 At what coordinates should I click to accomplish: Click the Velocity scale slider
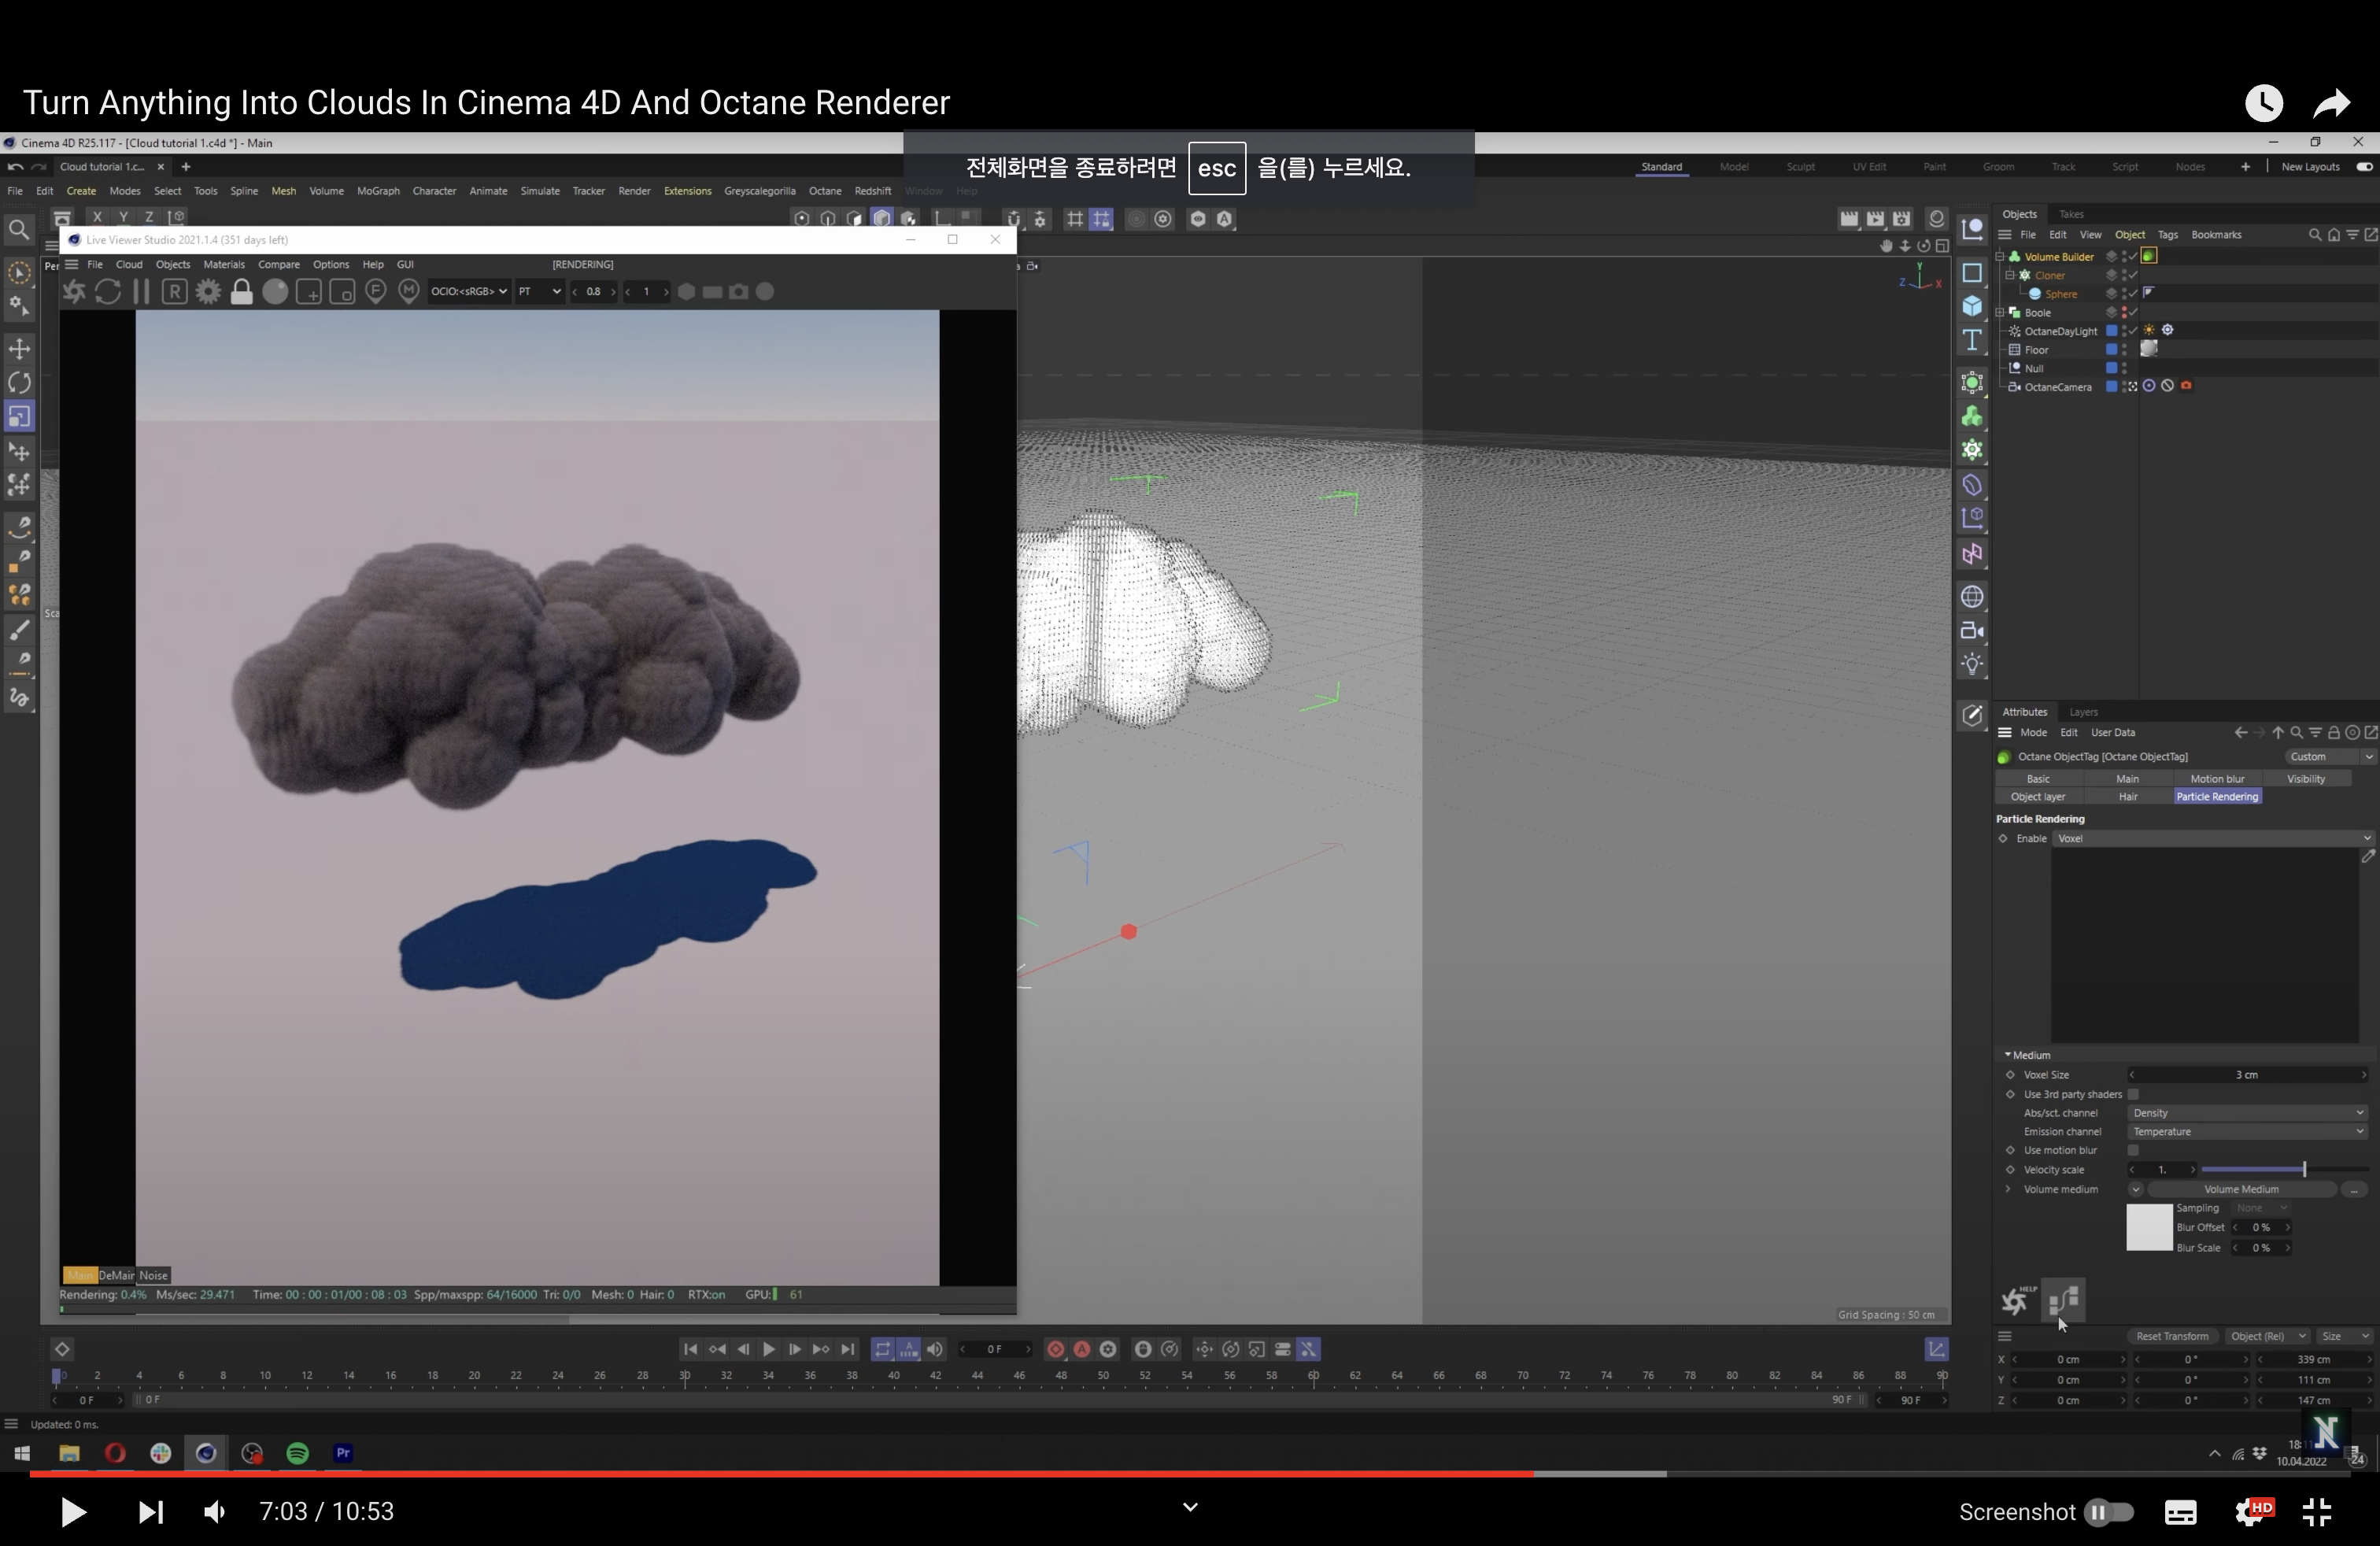(2285, 1169)
